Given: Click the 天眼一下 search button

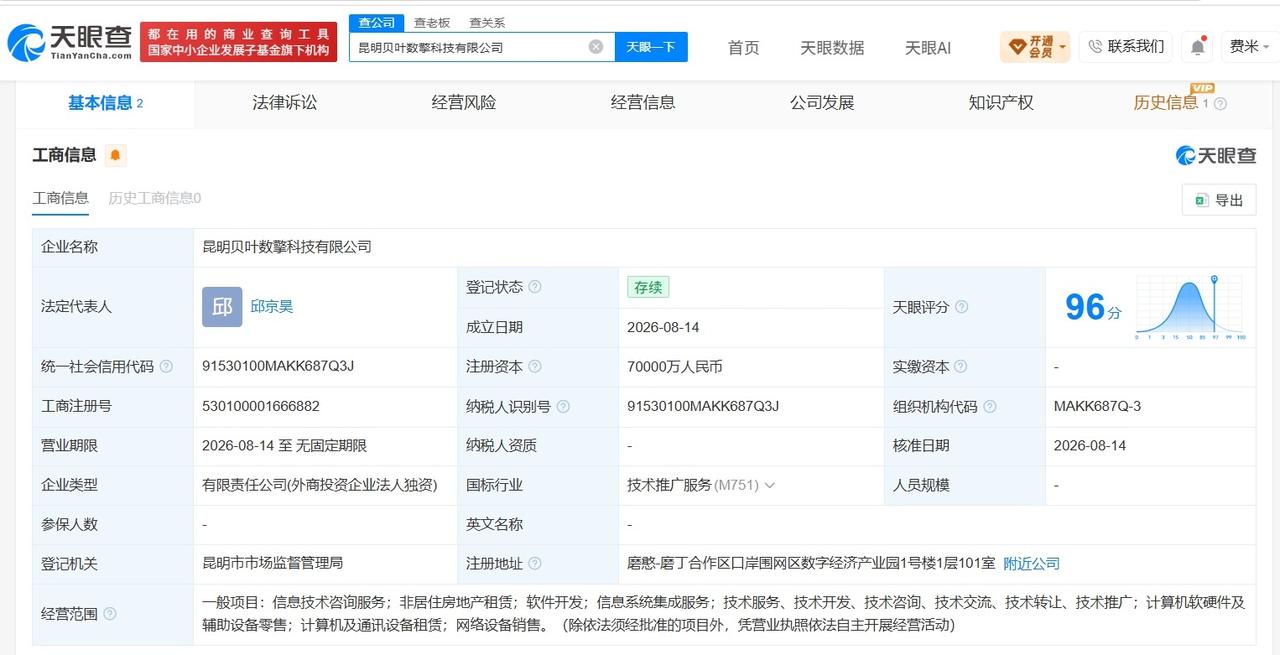Looking at the screenshot, I should (x=651, y=47).
